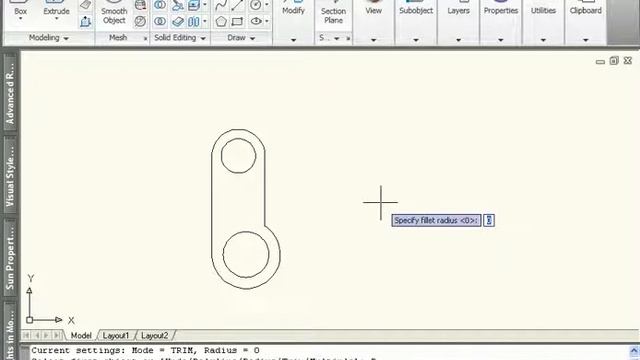
Task: Expand the Section panel title arrow
Action: pyautogui.click(x=337, y=38)
